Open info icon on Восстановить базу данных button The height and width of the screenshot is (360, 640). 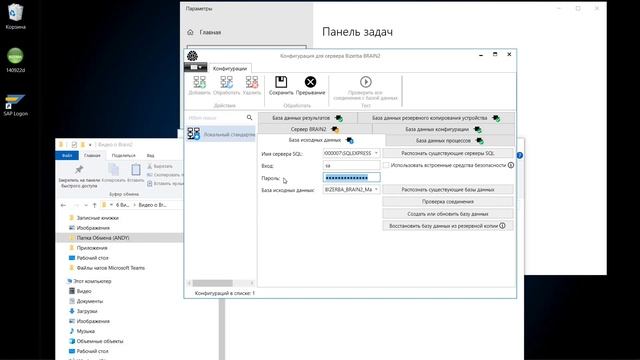(x=502, y=225)
